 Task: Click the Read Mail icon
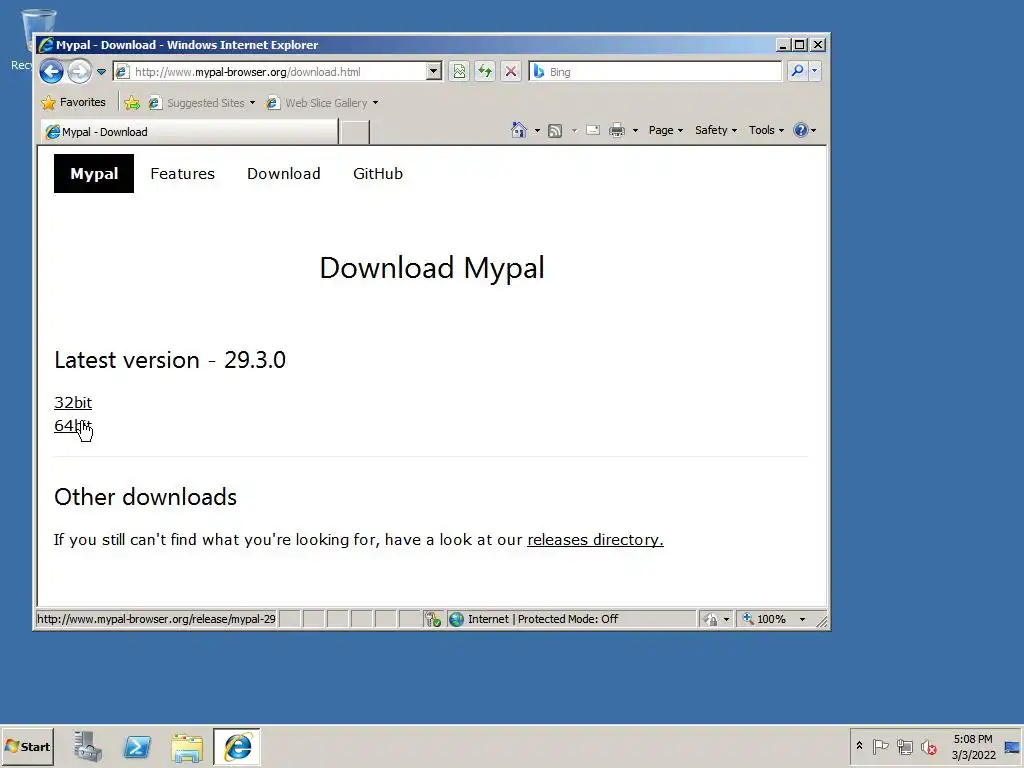[x=592, y=130]
